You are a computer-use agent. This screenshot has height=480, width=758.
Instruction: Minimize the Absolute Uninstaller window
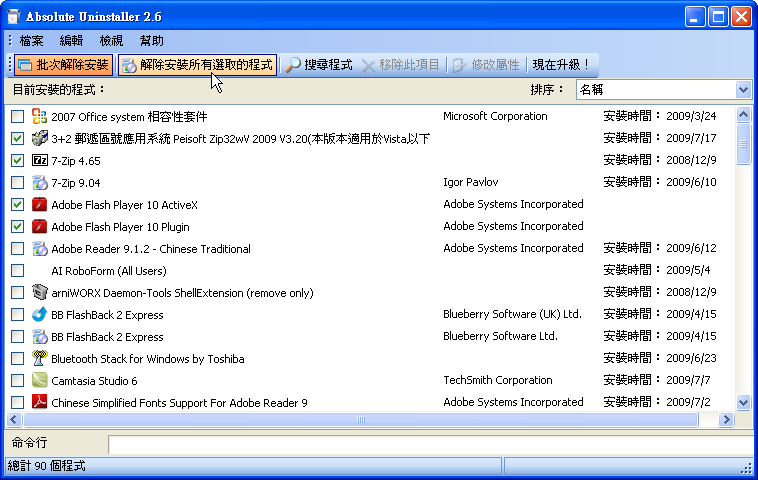coord(695,17)
